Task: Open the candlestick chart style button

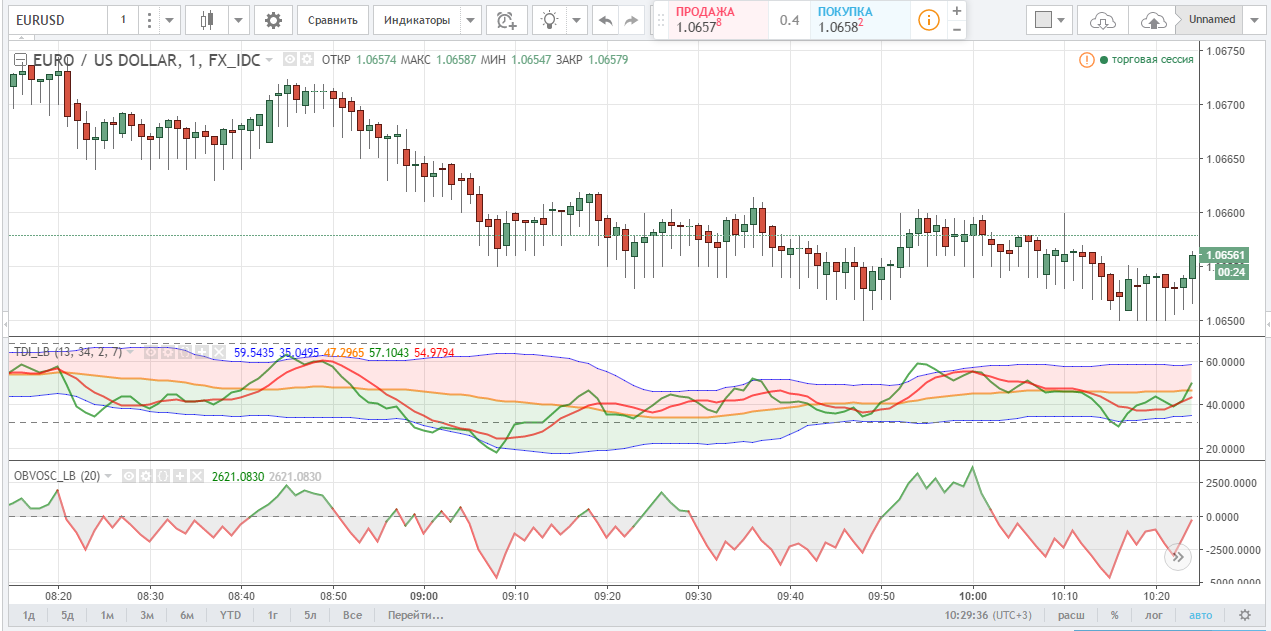Action: click(x=207, y=20)
